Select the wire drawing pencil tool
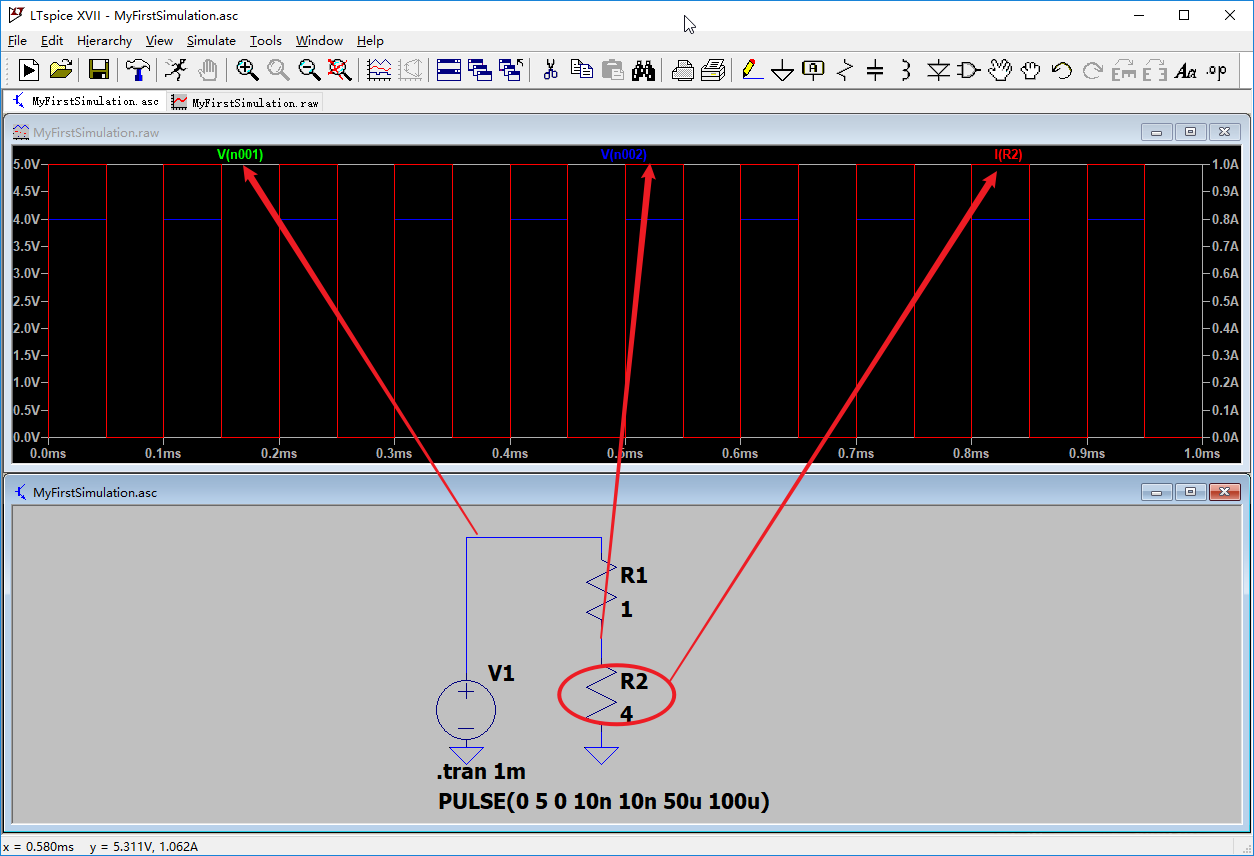The image size is (1254, 856). click(752, 70)
